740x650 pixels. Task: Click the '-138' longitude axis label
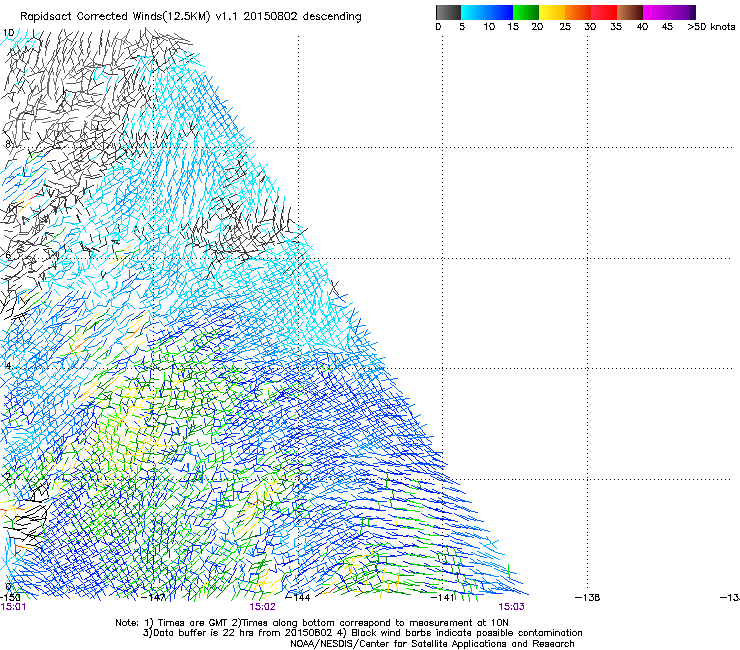point(588,598)
